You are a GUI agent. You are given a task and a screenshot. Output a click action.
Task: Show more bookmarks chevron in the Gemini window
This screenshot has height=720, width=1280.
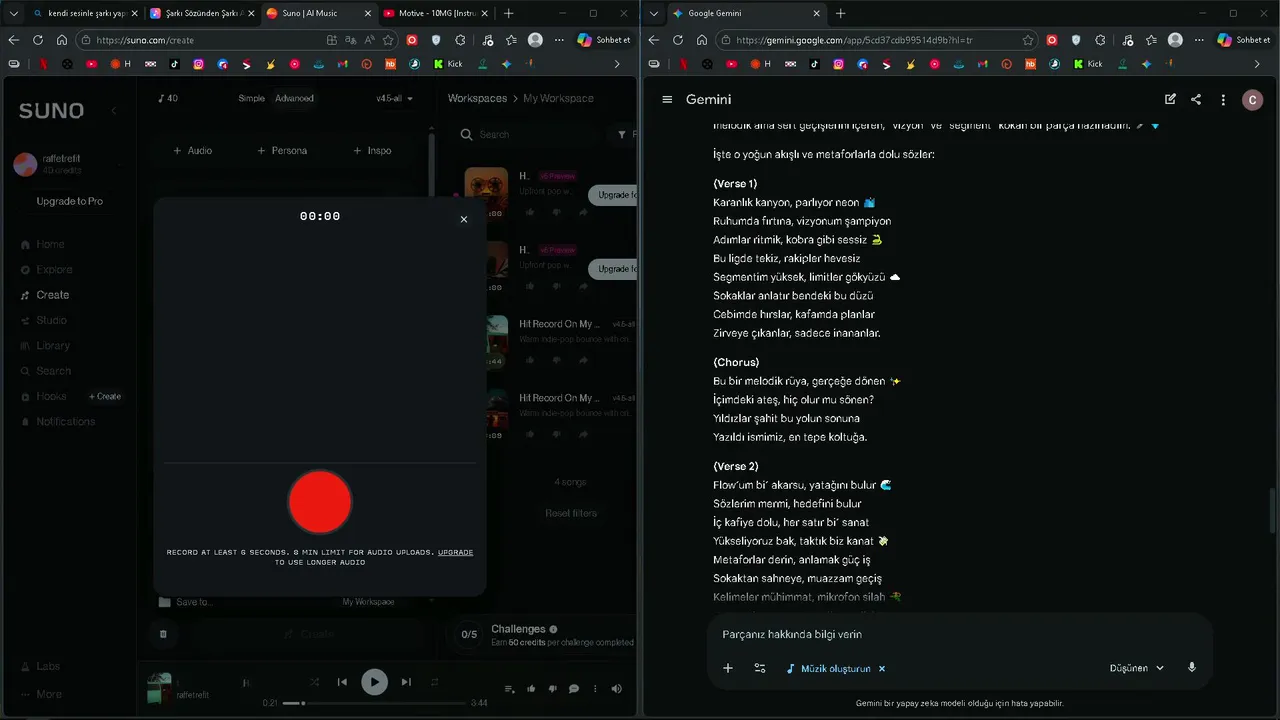tap(1256, 64)
